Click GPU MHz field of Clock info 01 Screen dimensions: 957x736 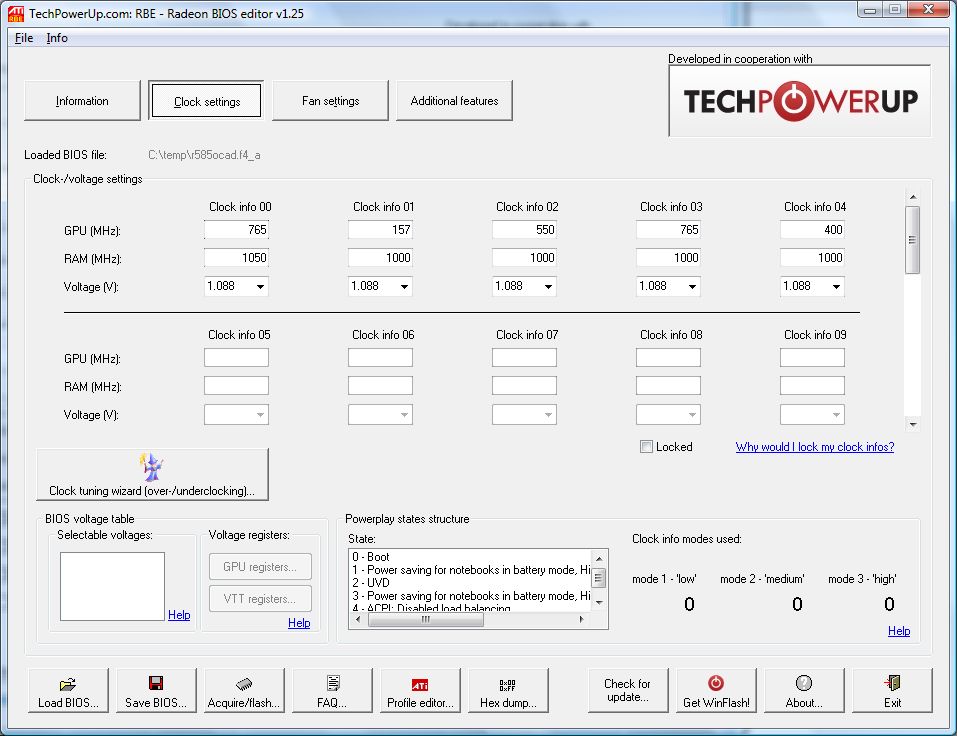point(380,229)
